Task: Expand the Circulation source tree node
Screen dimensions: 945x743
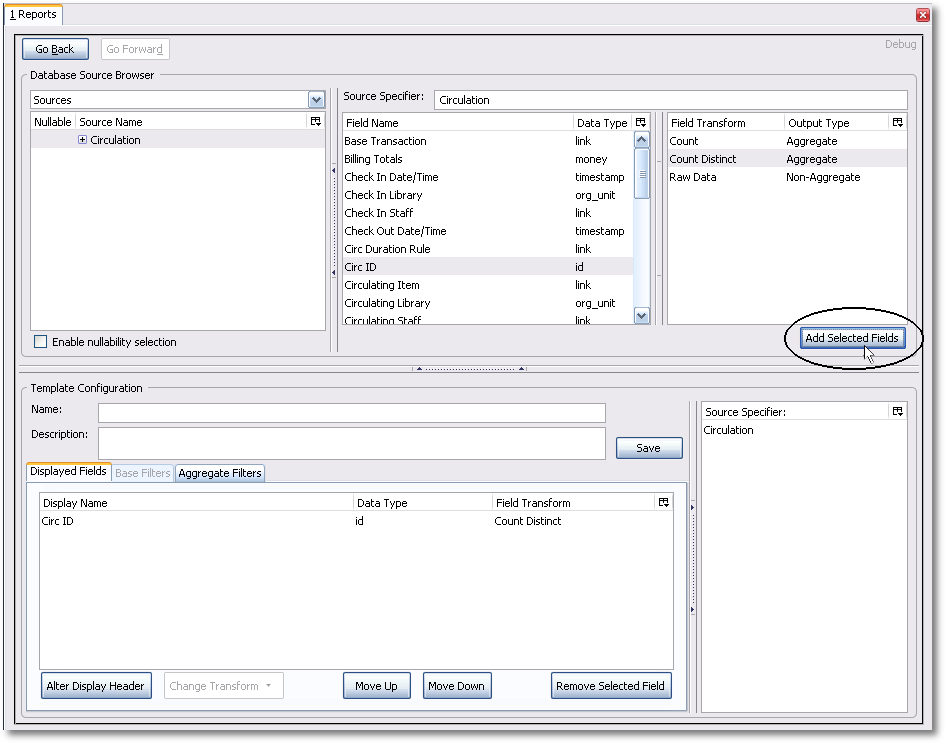Action: point(83,140)
